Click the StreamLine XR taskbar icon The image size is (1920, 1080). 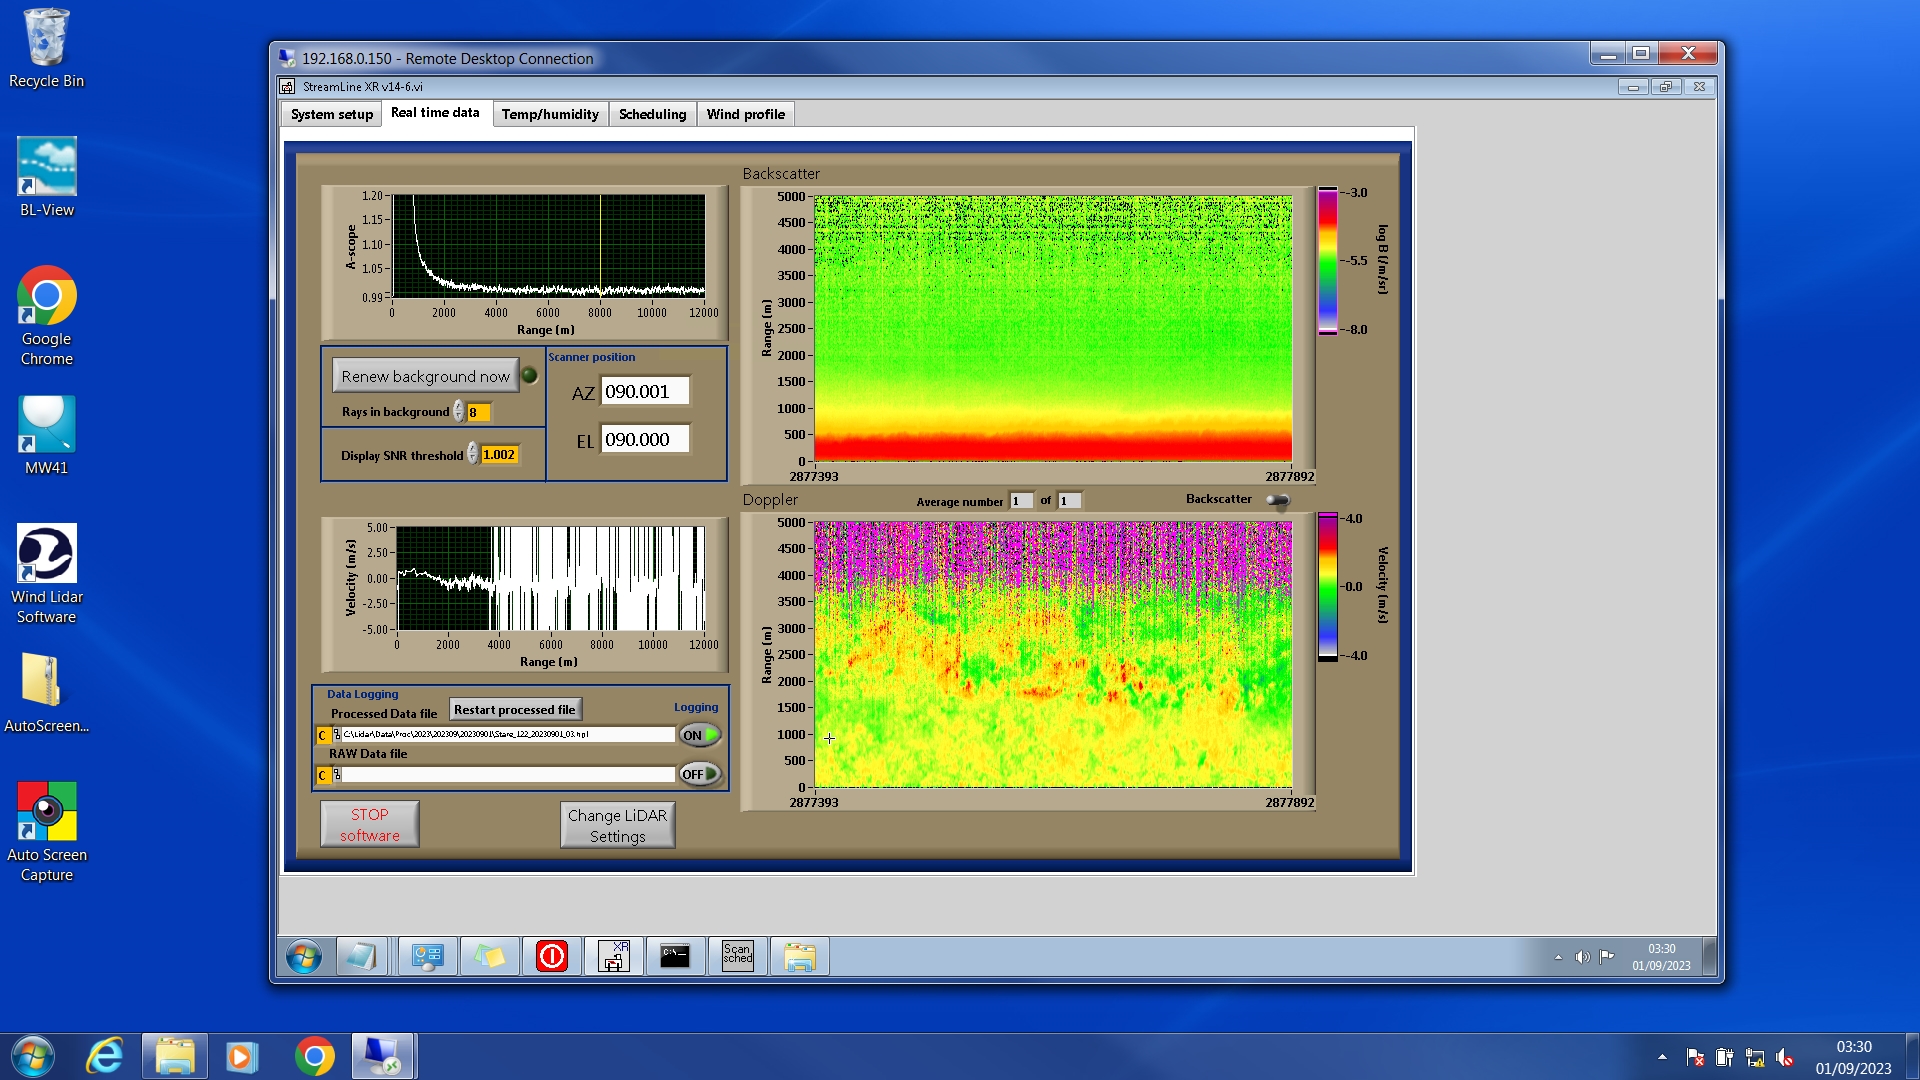click(613, 956)
